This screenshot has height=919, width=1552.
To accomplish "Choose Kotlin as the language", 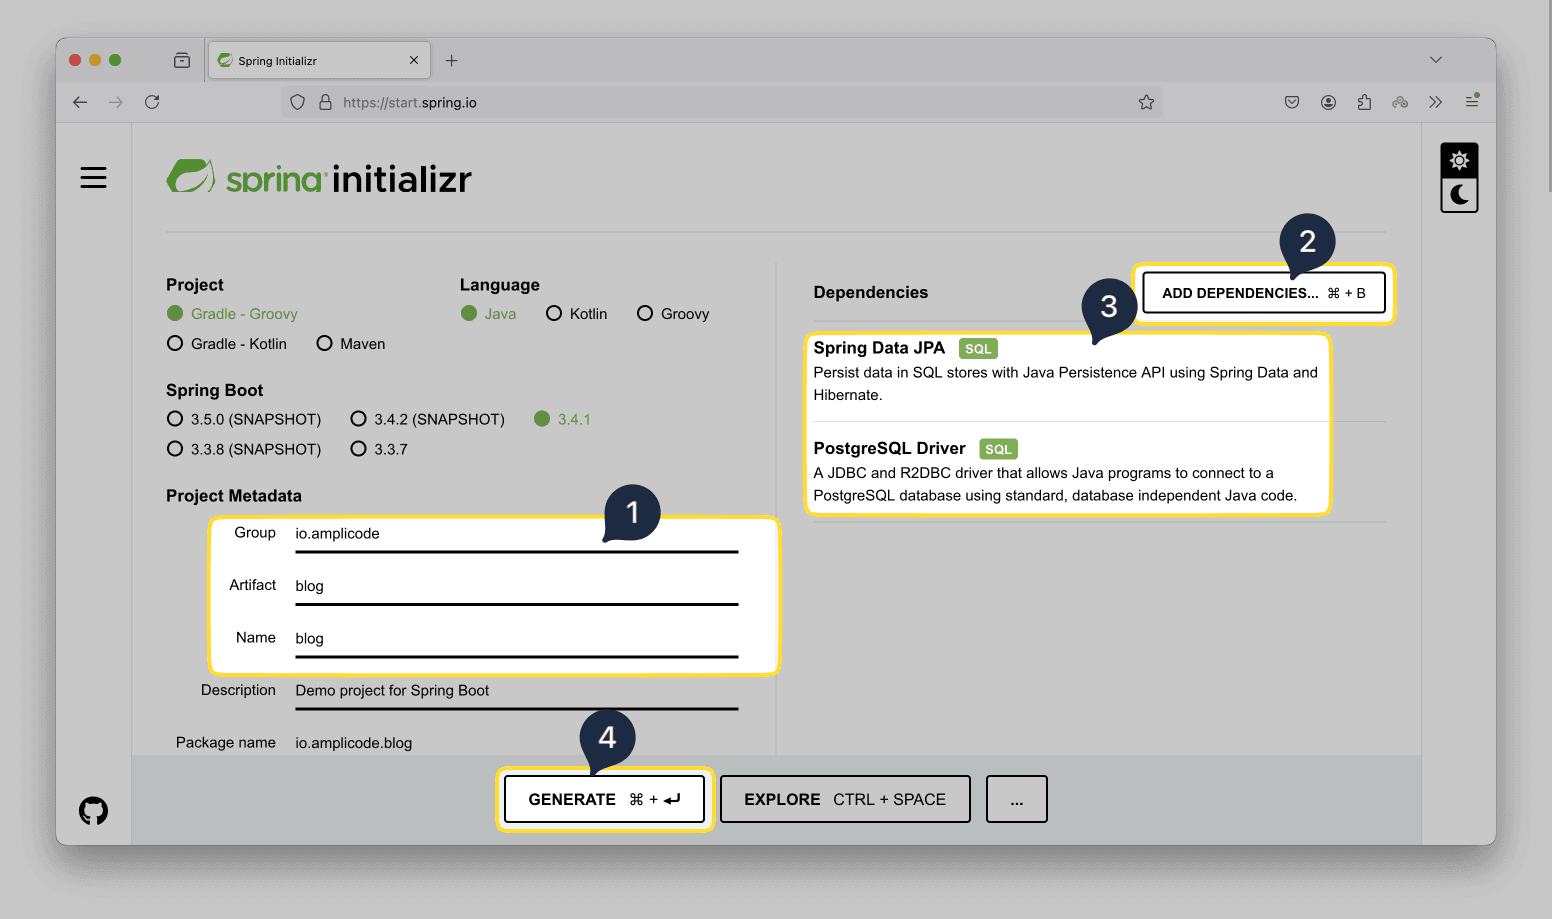I will (x=577, y=314).
